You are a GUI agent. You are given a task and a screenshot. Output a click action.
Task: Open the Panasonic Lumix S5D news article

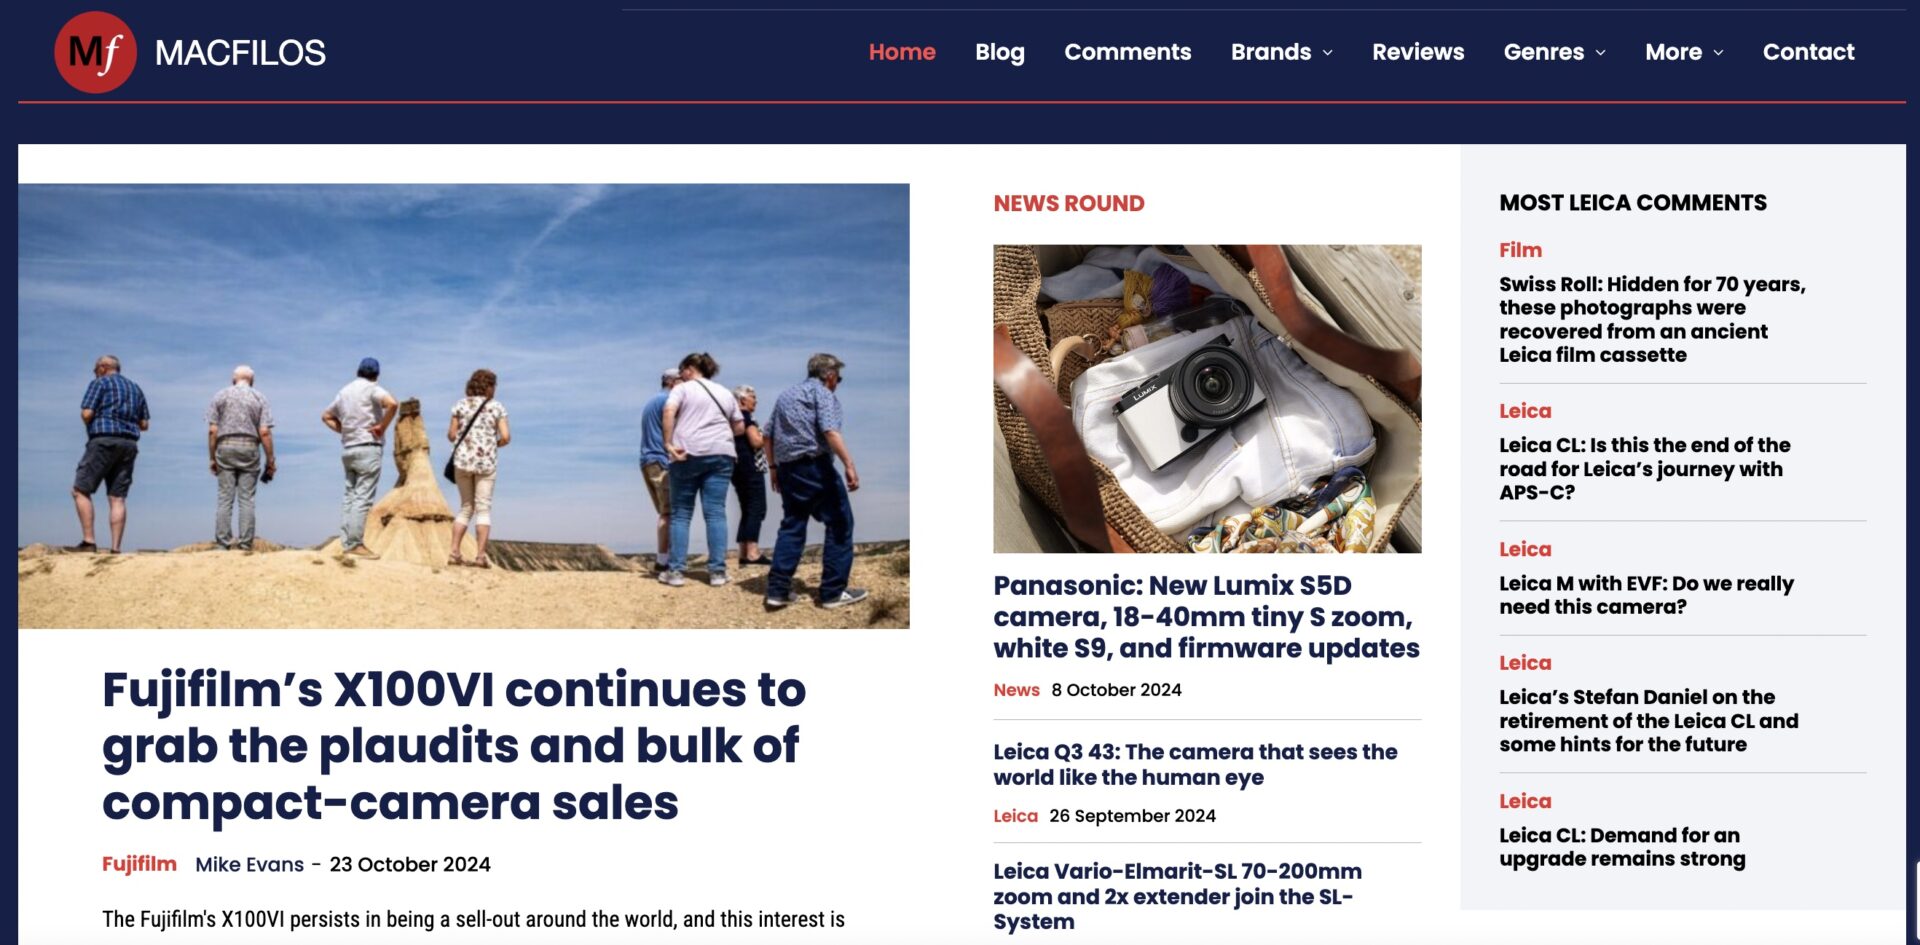(1206, 617)
